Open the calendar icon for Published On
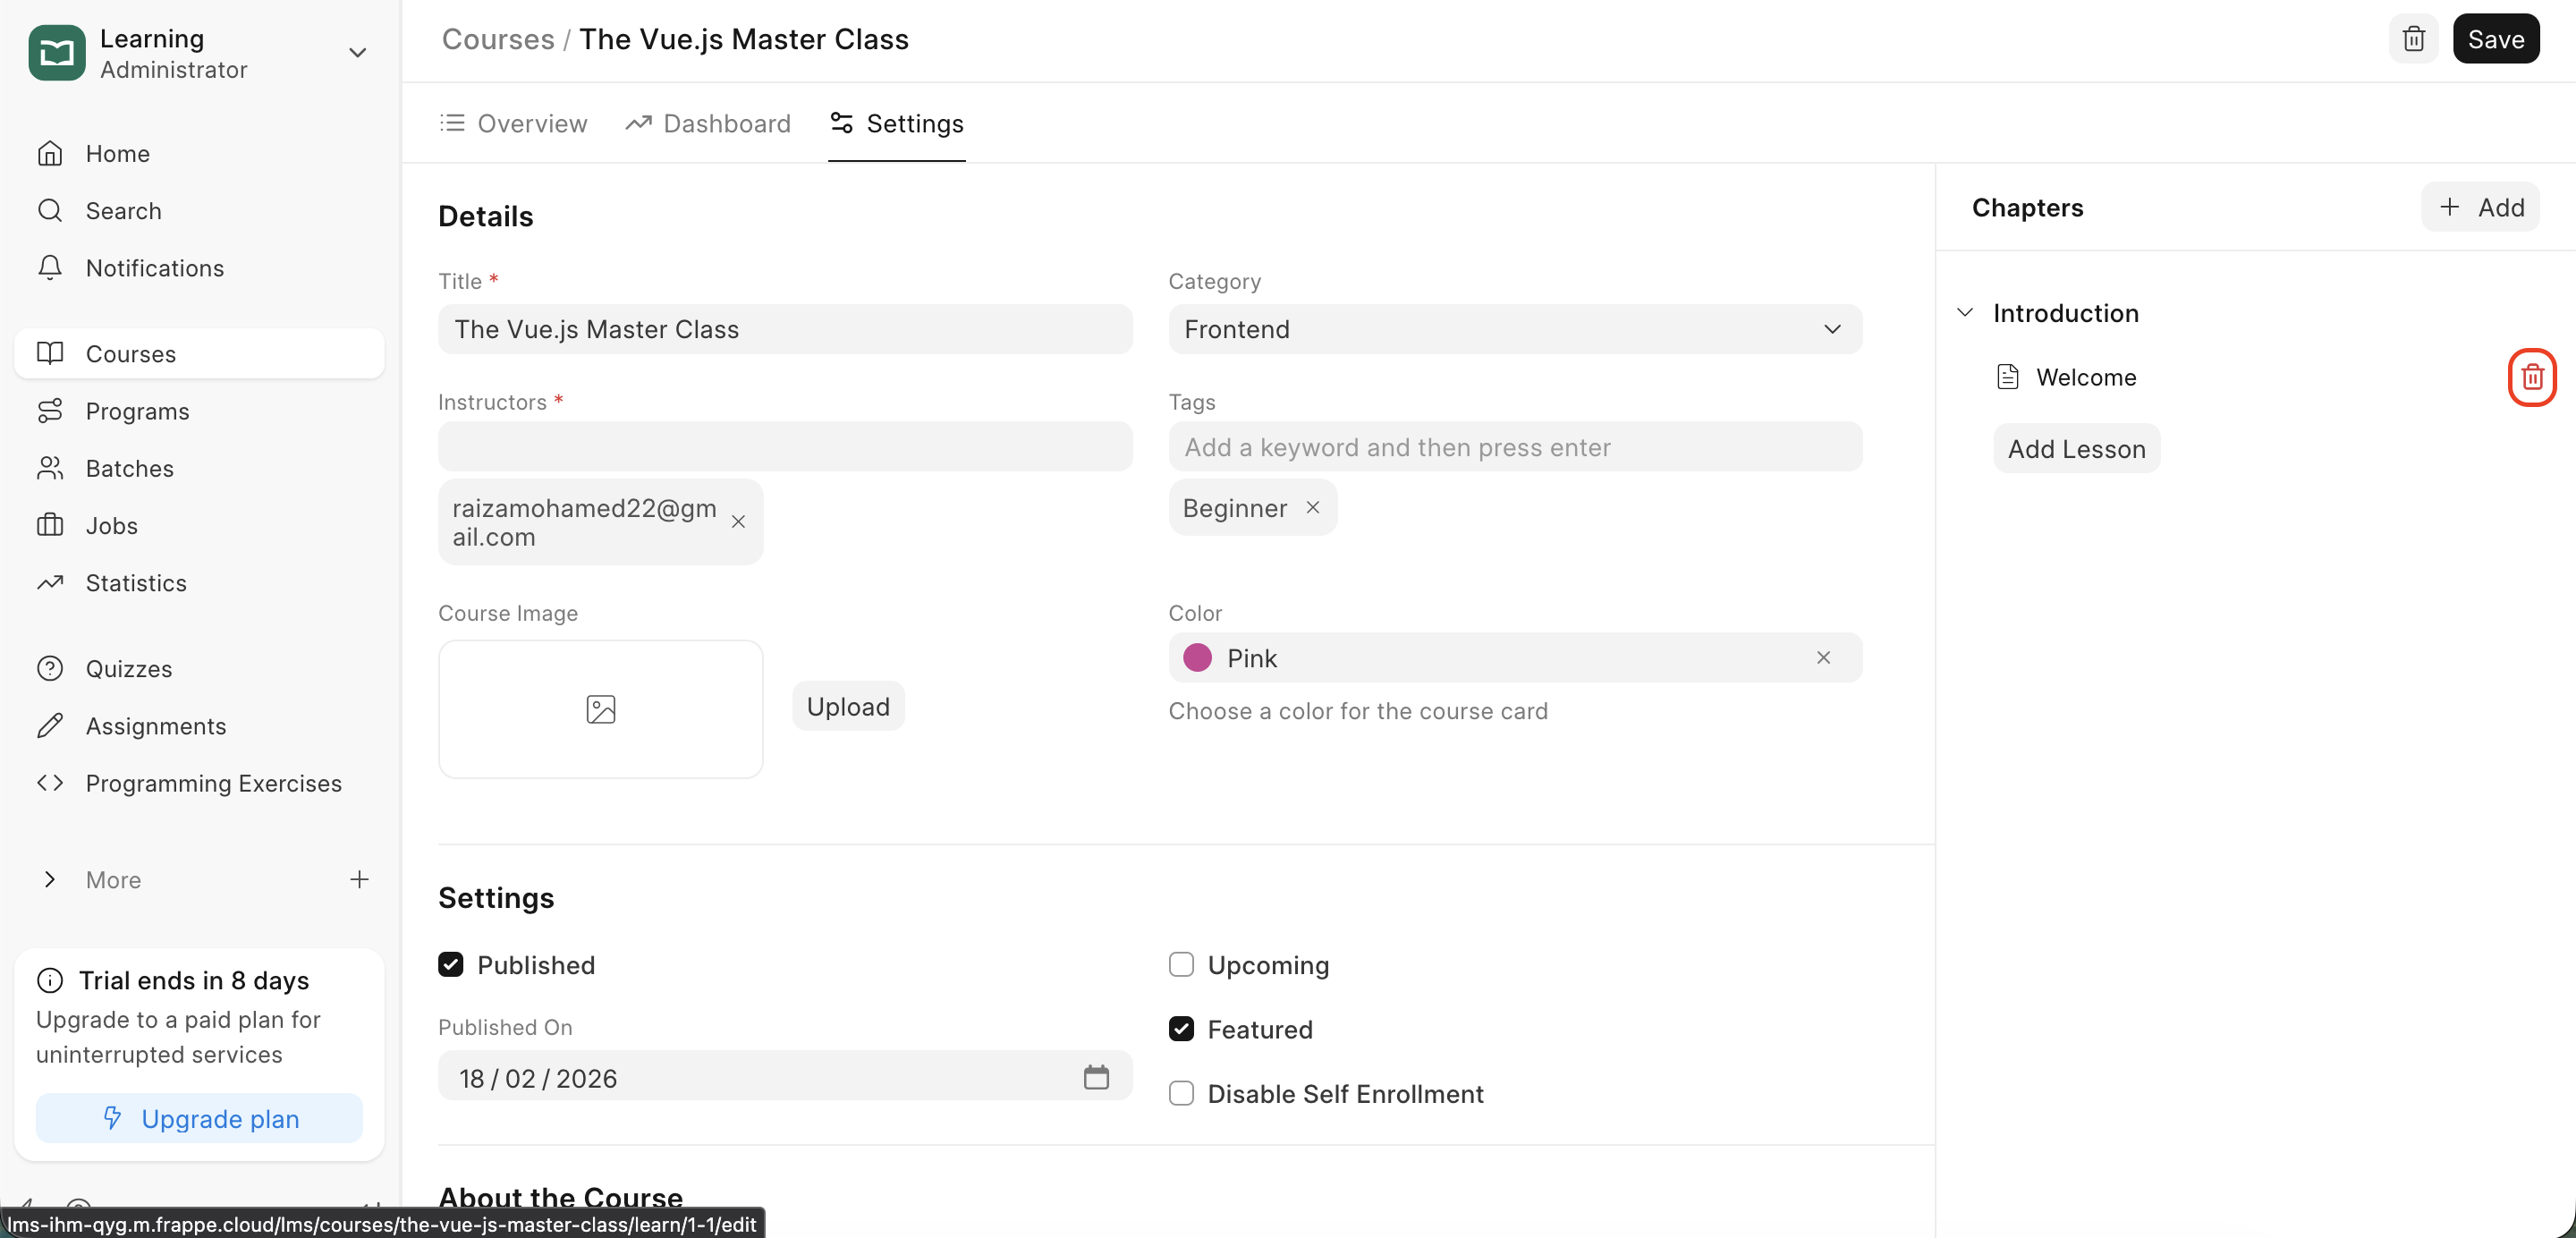The height and width of the screenshot is (1238, 2576). (1096, 1077)
